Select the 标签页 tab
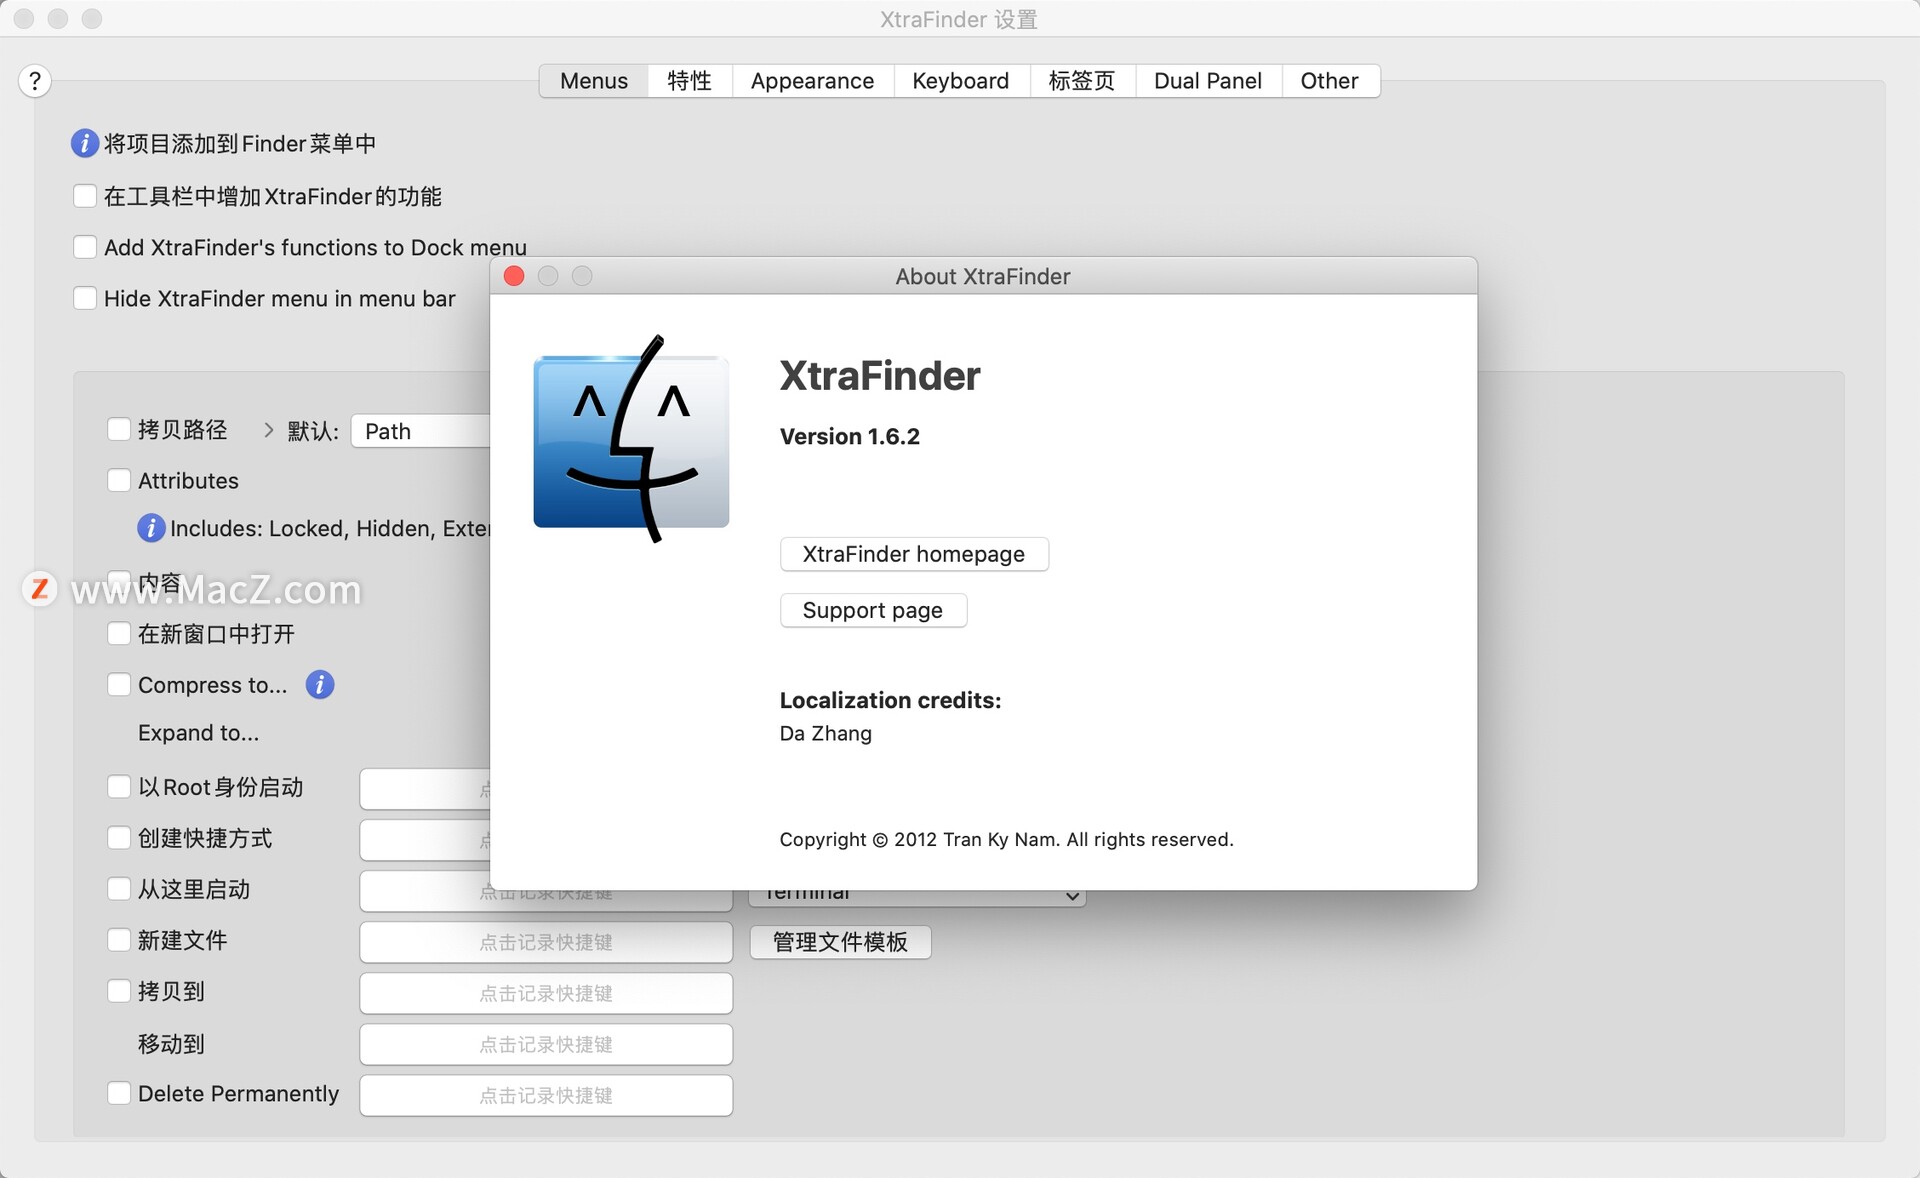 click(x=1081, y=78)
